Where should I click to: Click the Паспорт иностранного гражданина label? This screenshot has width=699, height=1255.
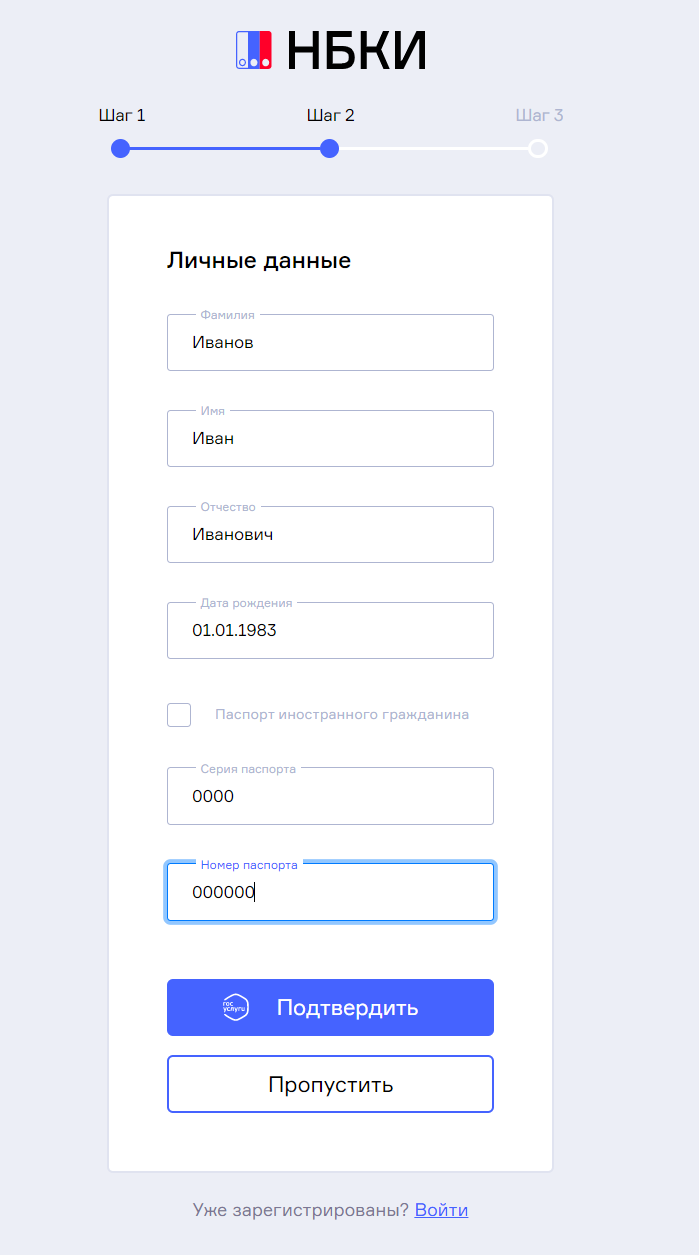pos(342,715)
